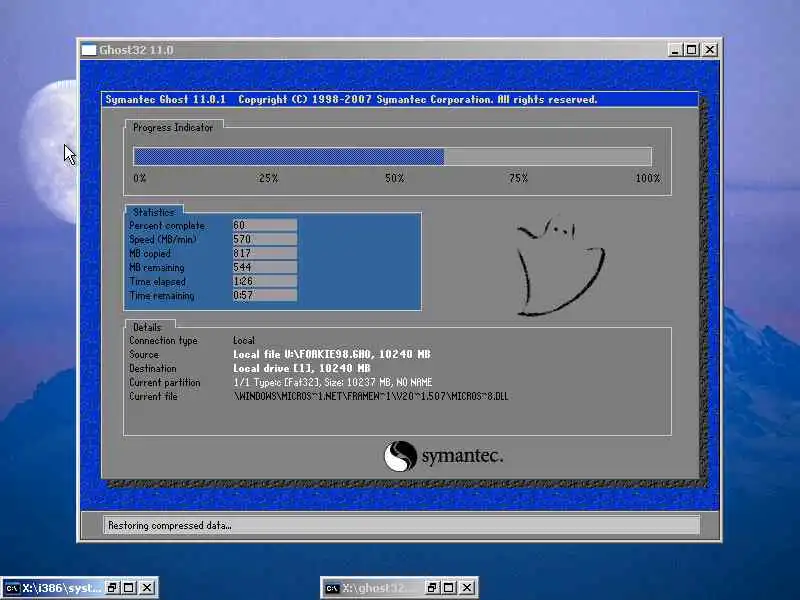Click the Time remaining value 0:57
This screenshot has height=600, width=800.
click(264, 295)
